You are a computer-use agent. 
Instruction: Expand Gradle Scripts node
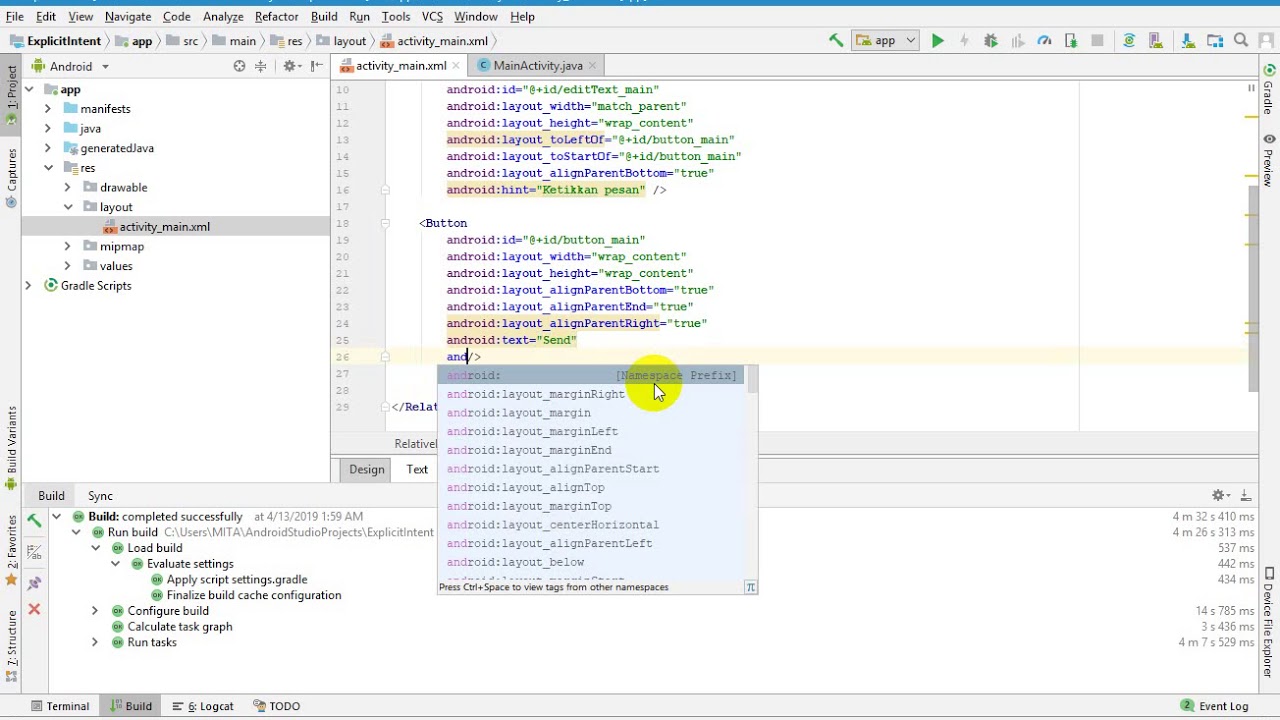tap(28, 285)
